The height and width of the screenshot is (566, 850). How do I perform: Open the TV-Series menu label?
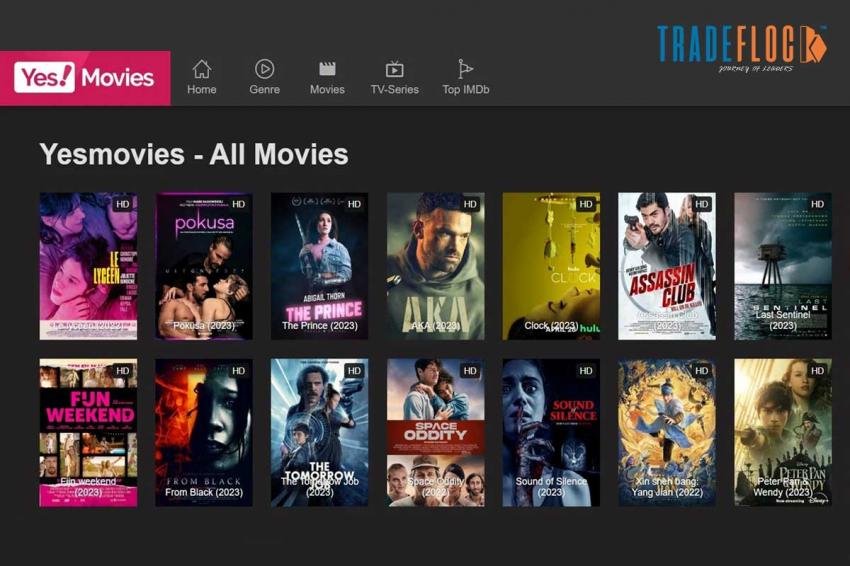click(395, 89)
